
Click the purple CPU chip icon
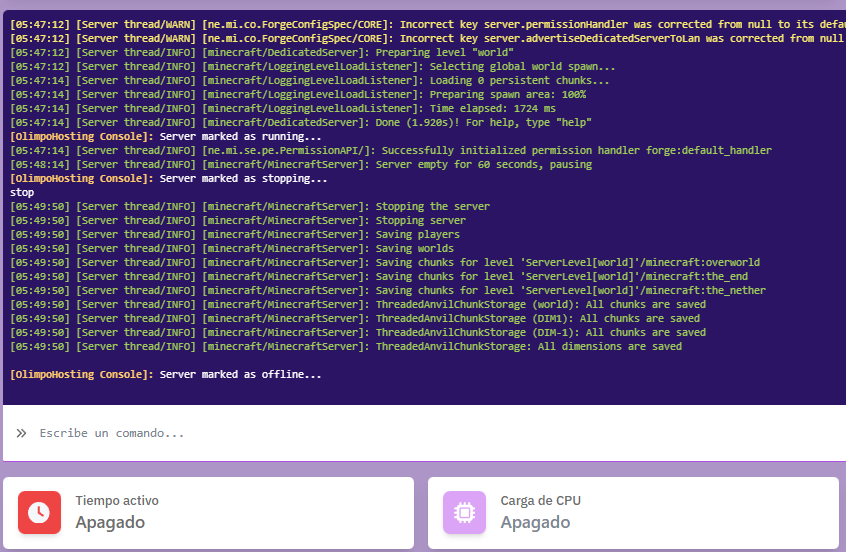(464, 512)
